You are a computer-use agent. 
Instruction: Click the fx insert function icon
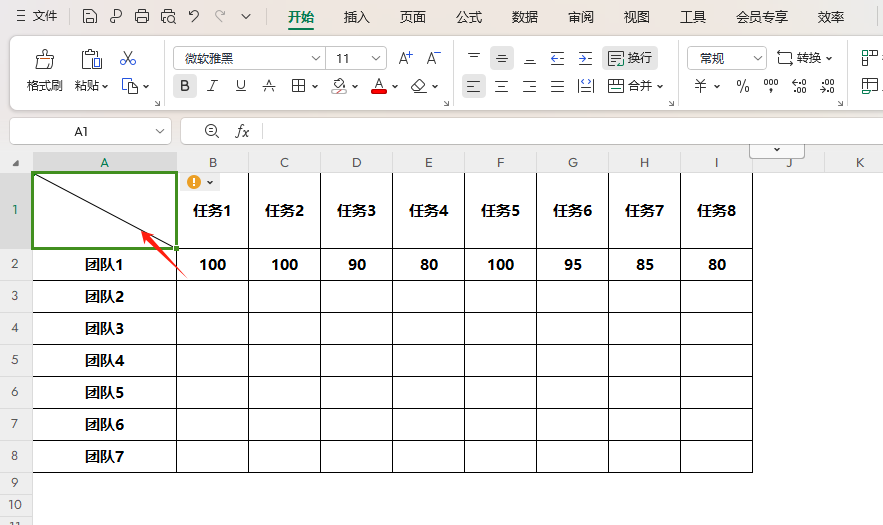coord(242,131)
